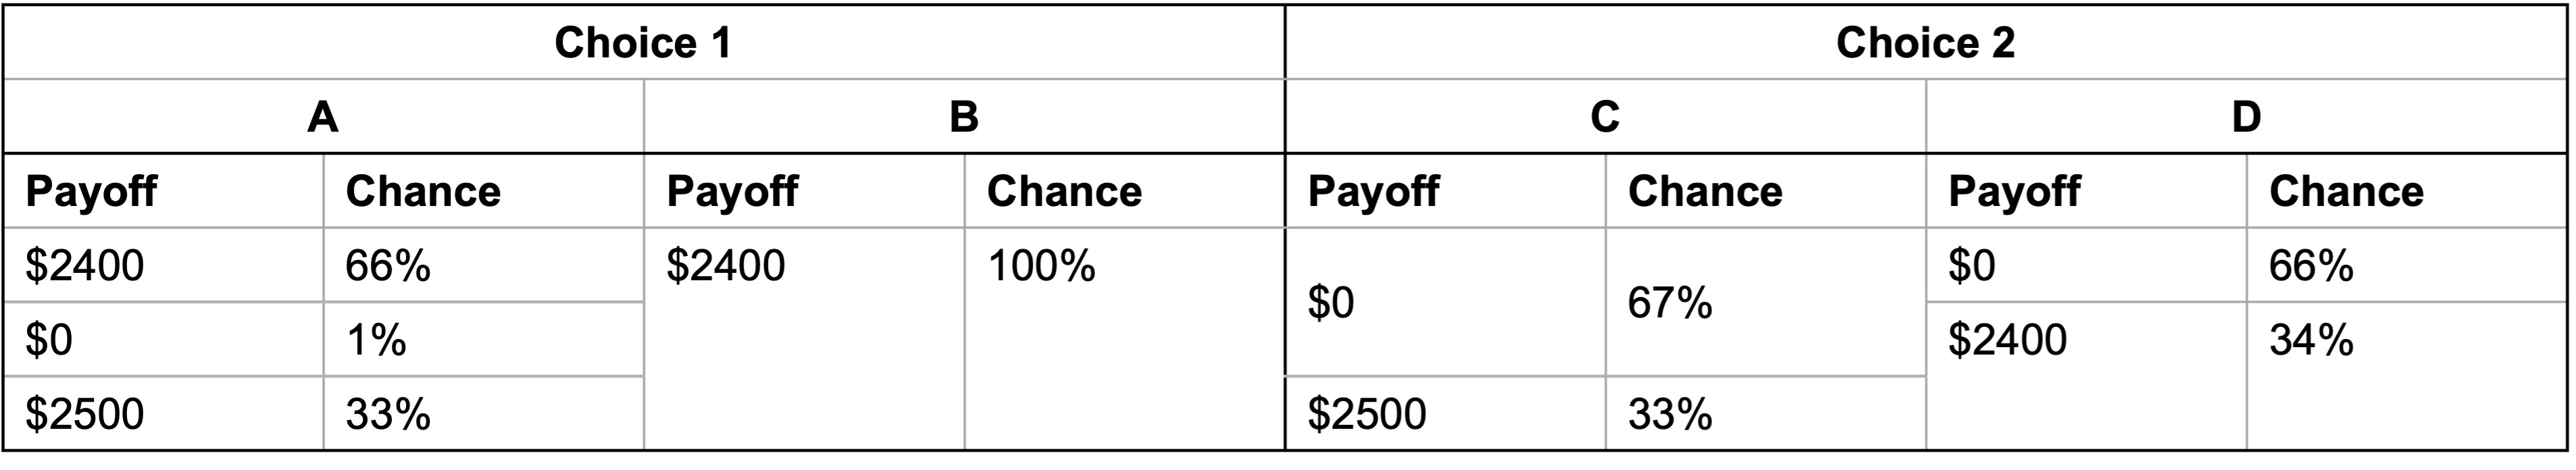Click the Chance header under option B
This screenshot has width=2576, height=470.
tap(1064, 191)
